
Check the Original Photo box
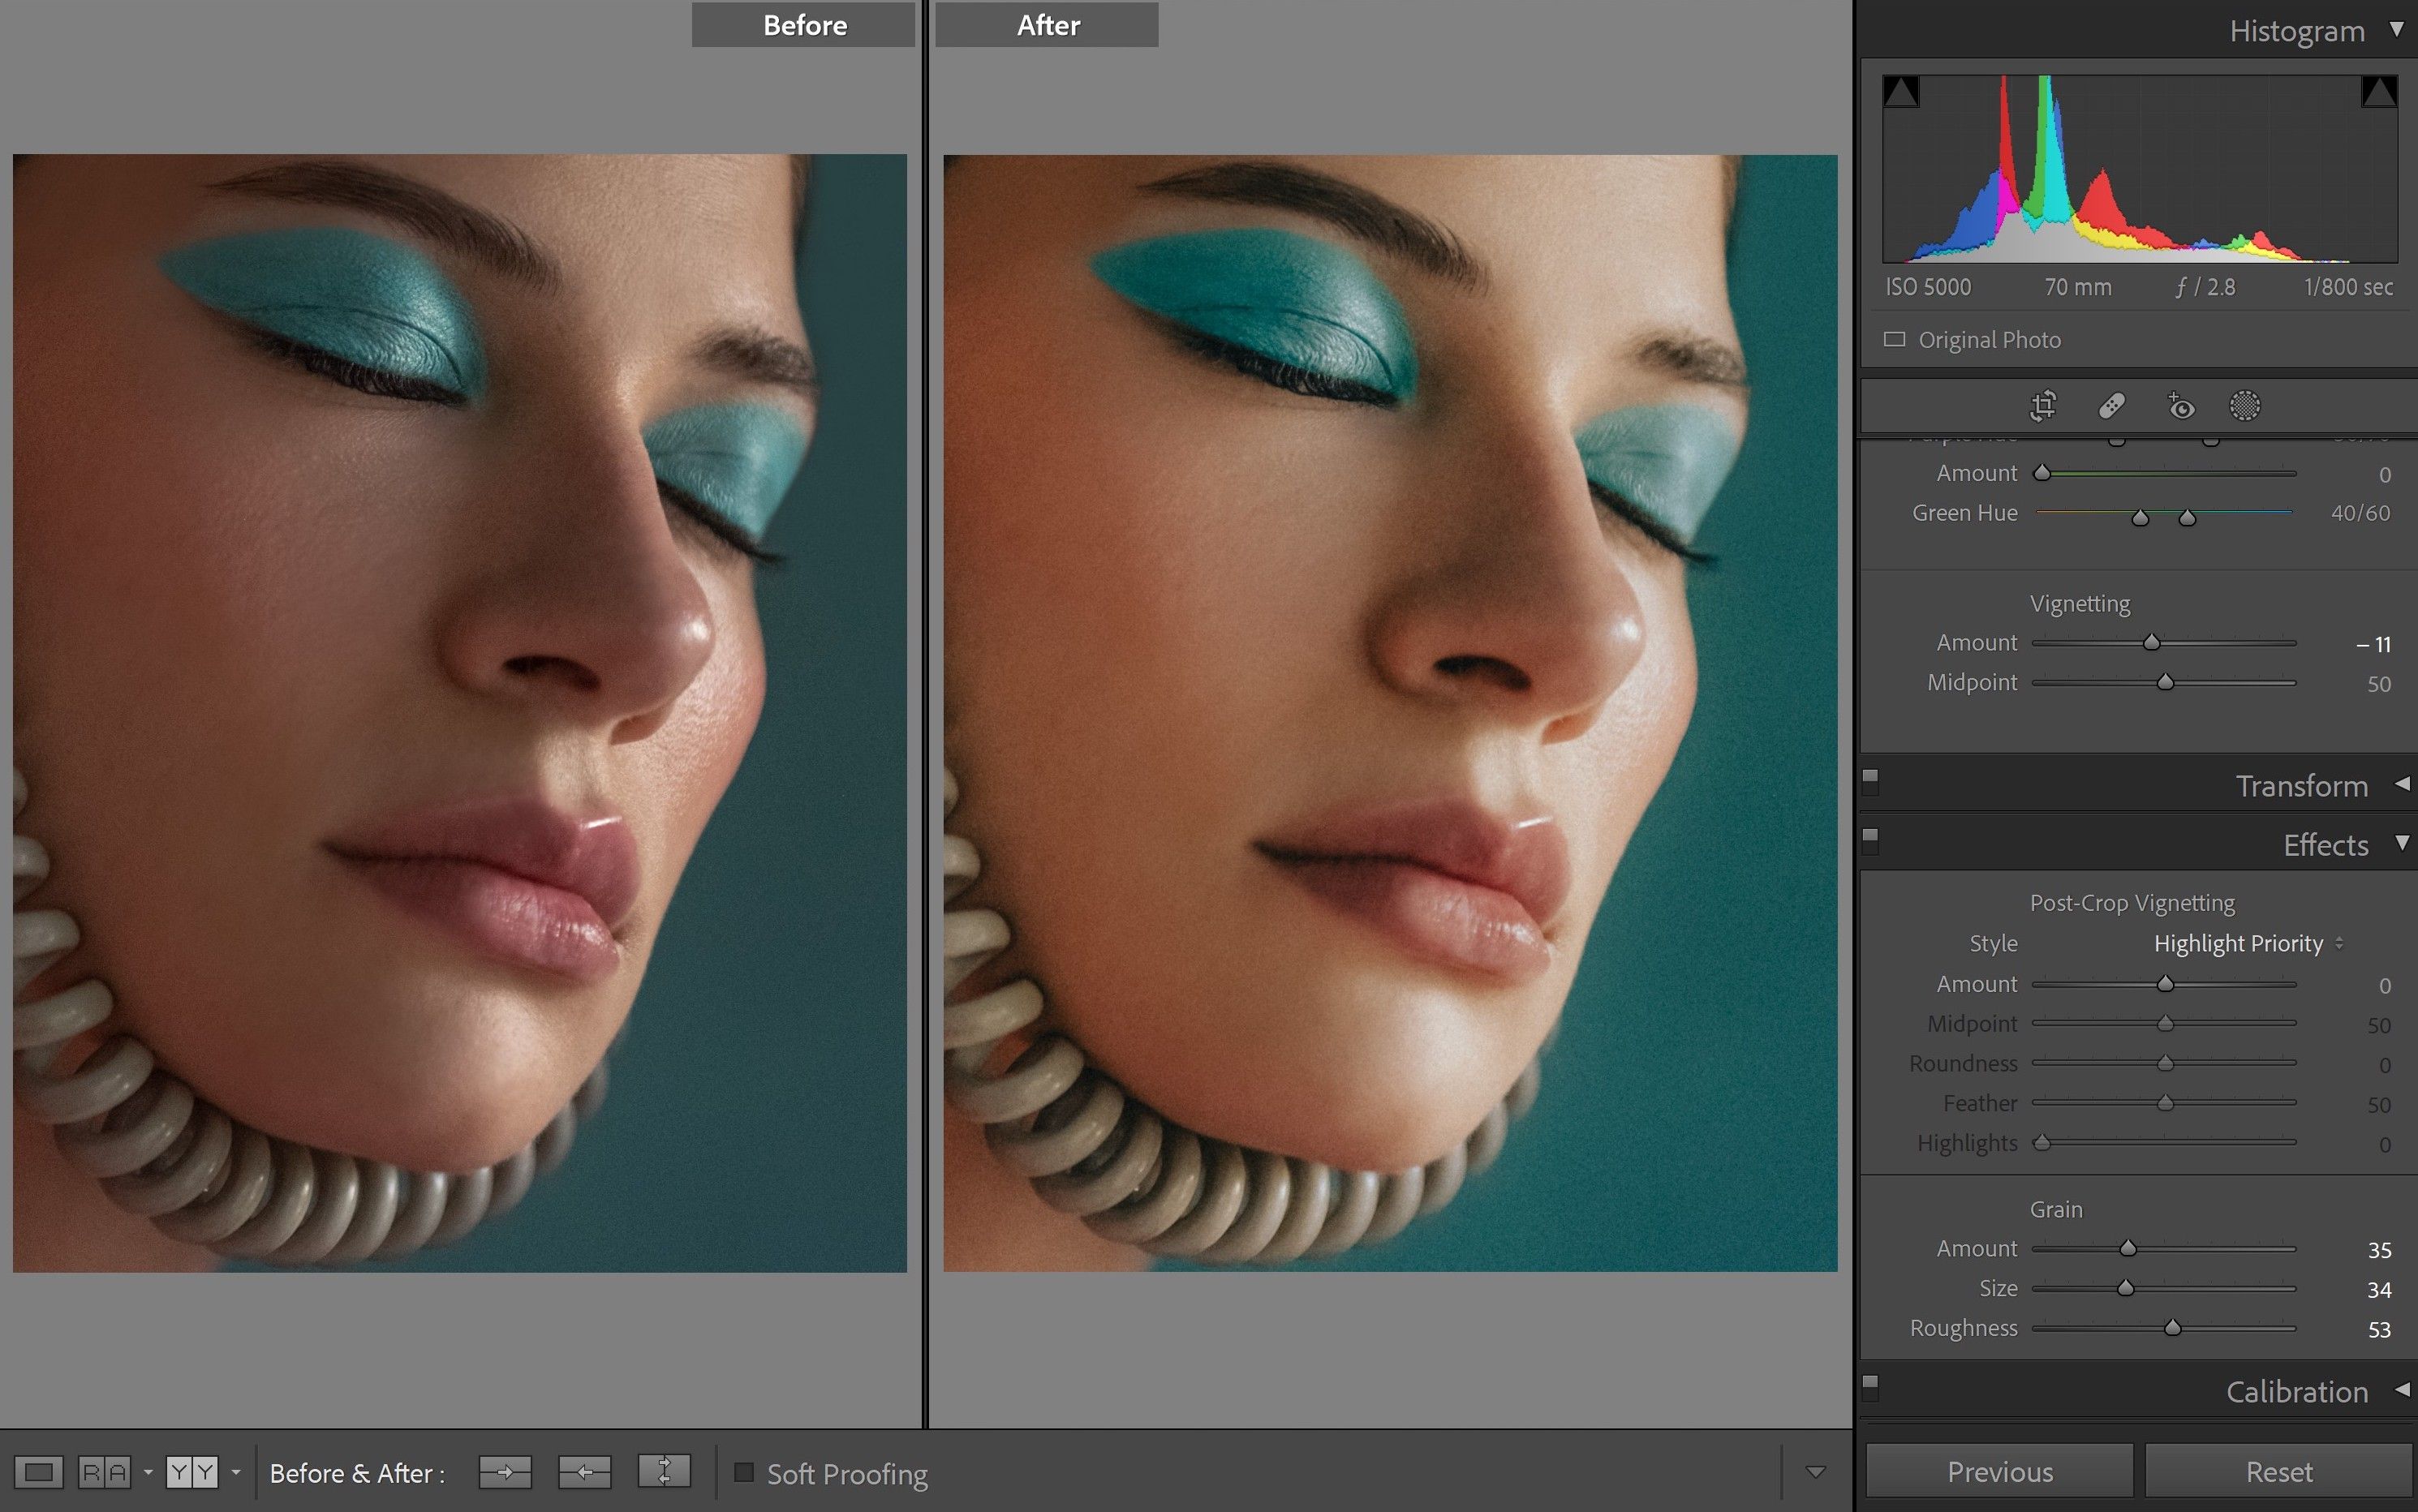point(1894,340)
